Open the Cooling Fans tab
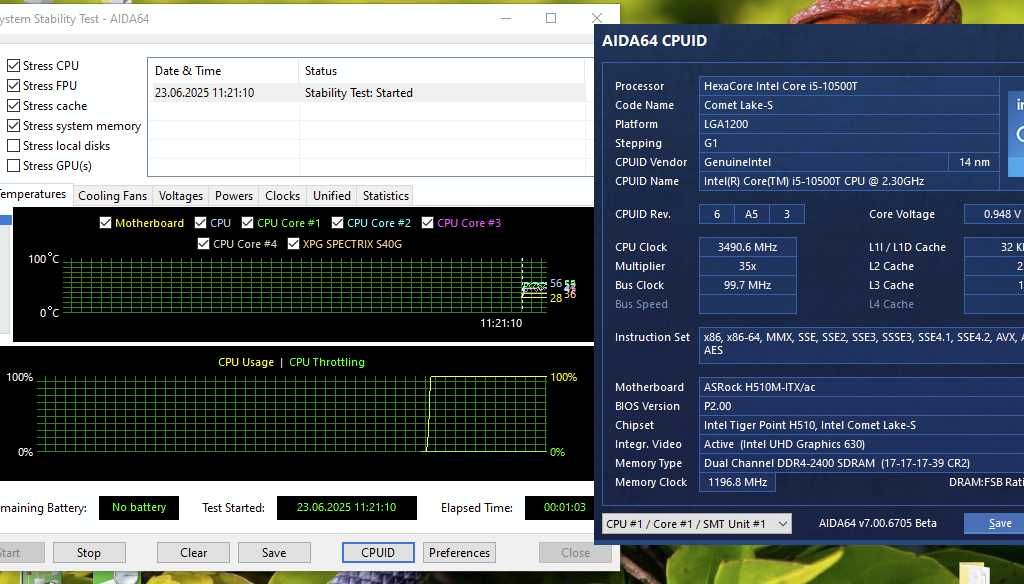The width and height of the screenshot is (1024, 584). (112, 196)
